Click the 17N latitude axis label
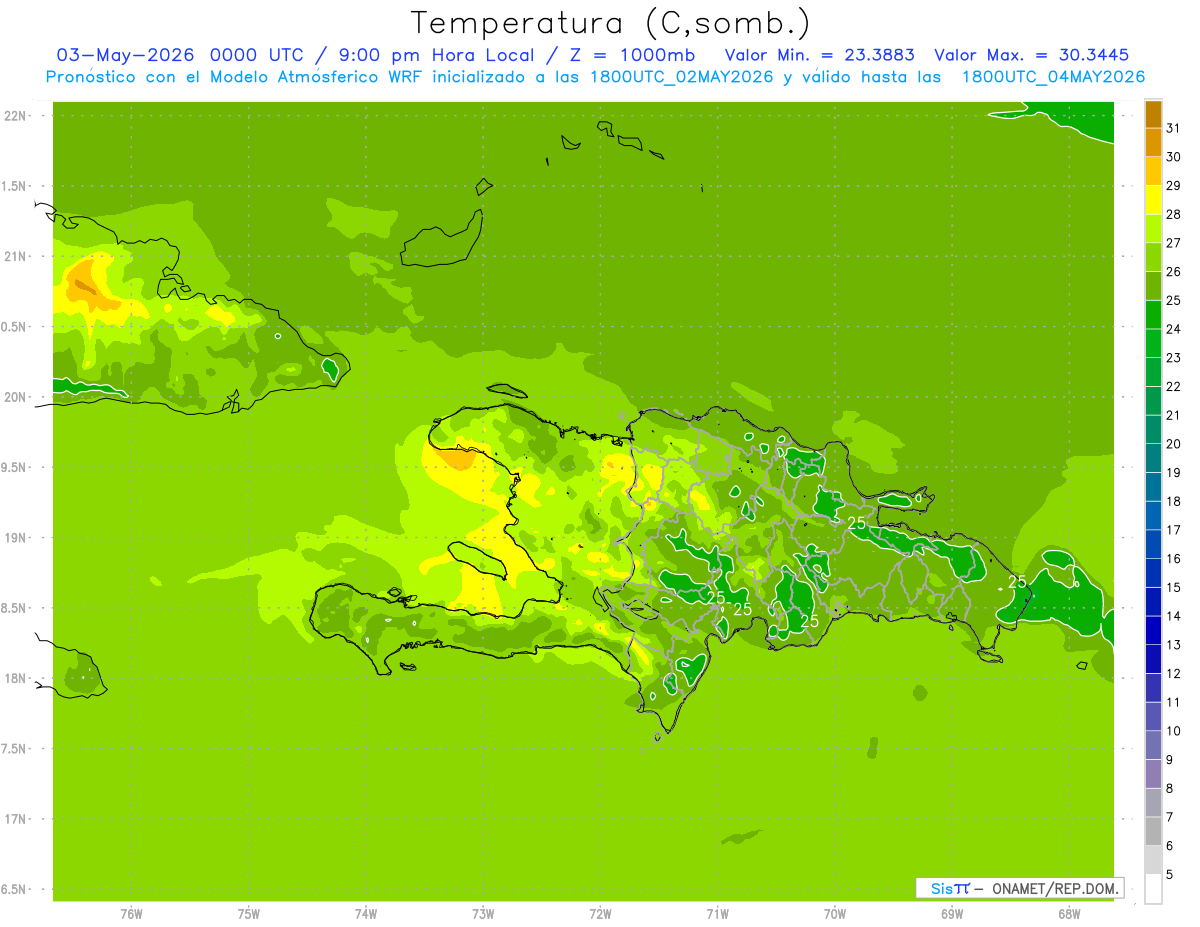1200x927 pixels. point(16,819)
